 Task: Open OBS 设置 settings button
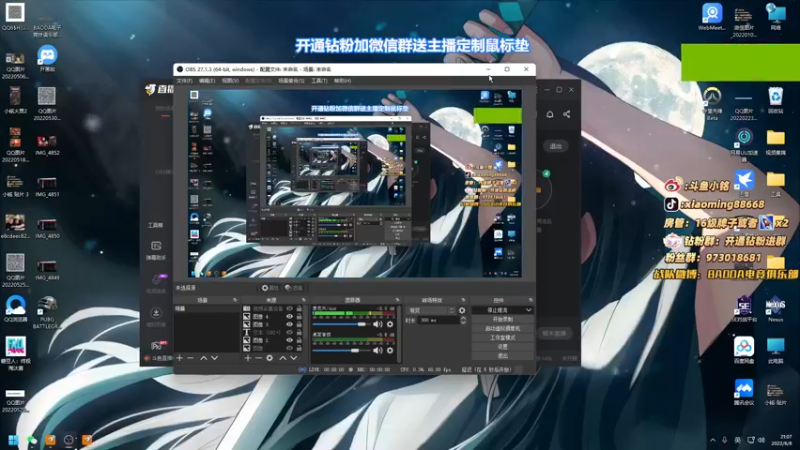tap(503, 347)
